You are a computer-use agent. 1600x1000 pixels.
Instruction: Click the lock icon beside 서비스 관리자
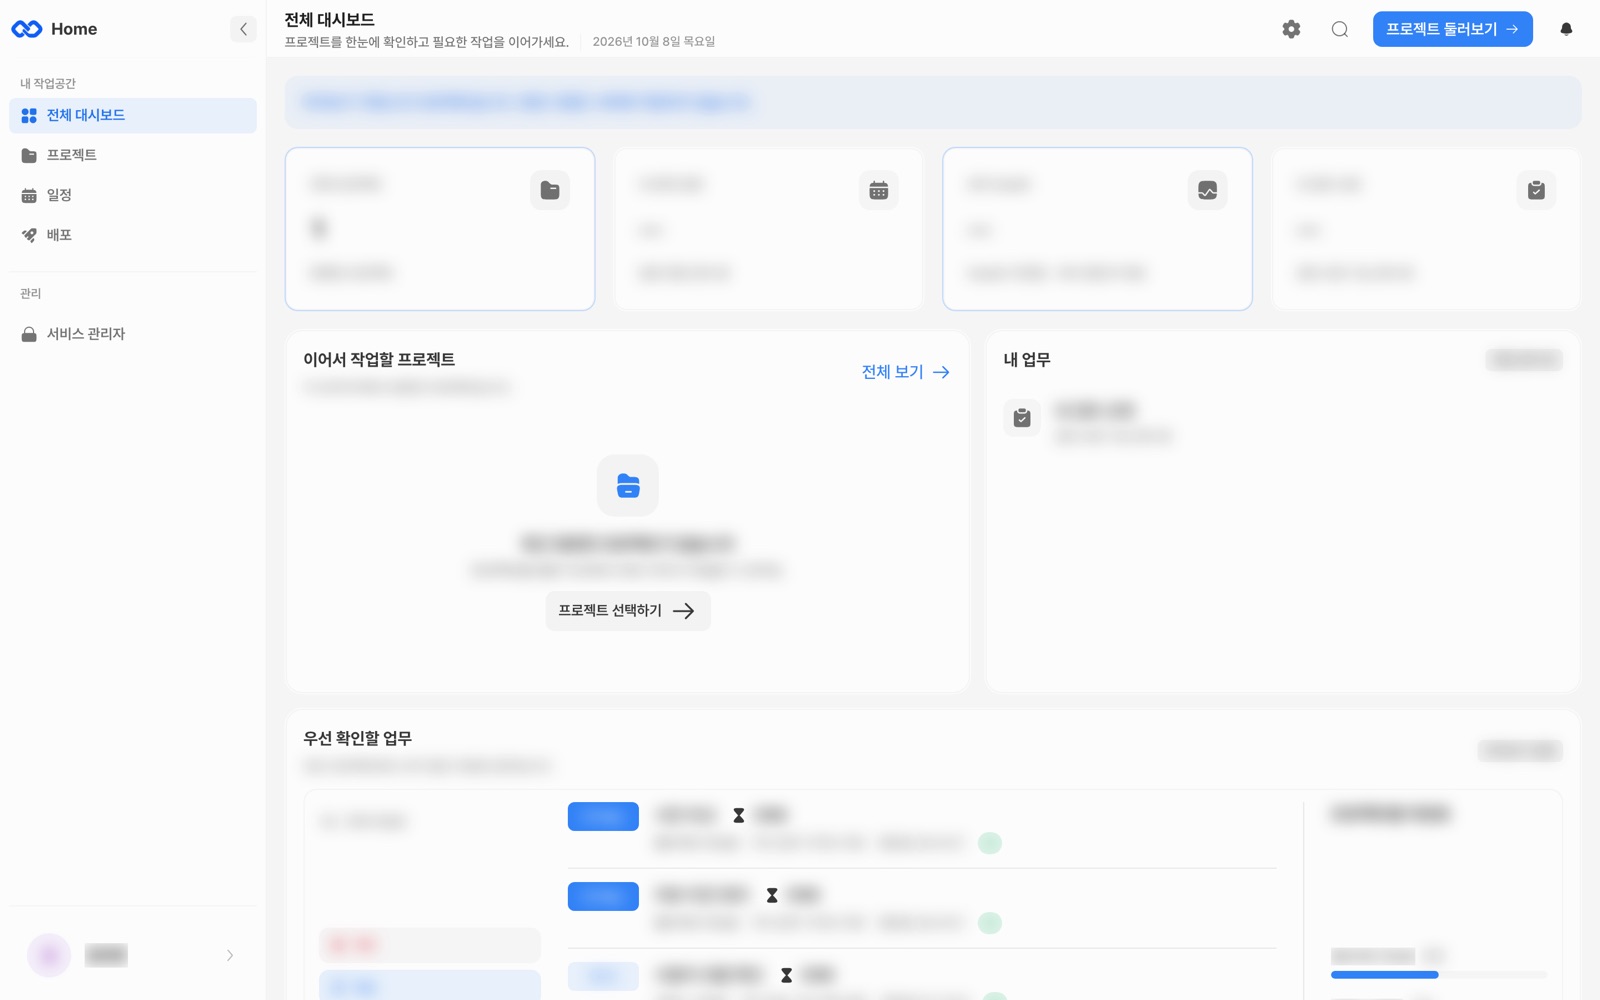[x=29, y=335]
